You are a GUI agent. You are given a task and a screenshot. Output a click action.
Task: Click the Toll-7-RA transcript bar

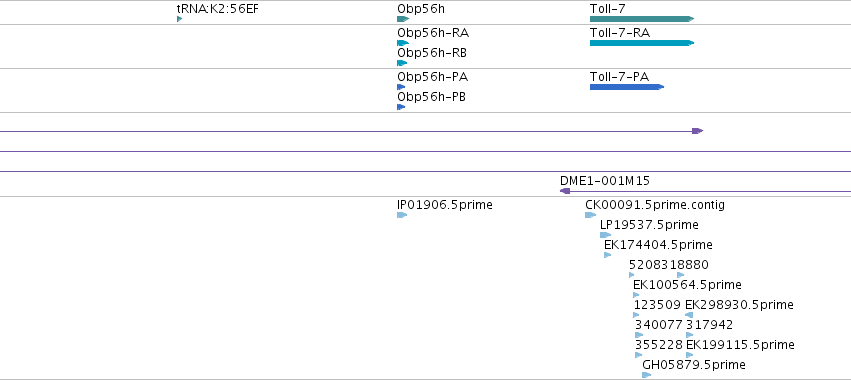642,43
